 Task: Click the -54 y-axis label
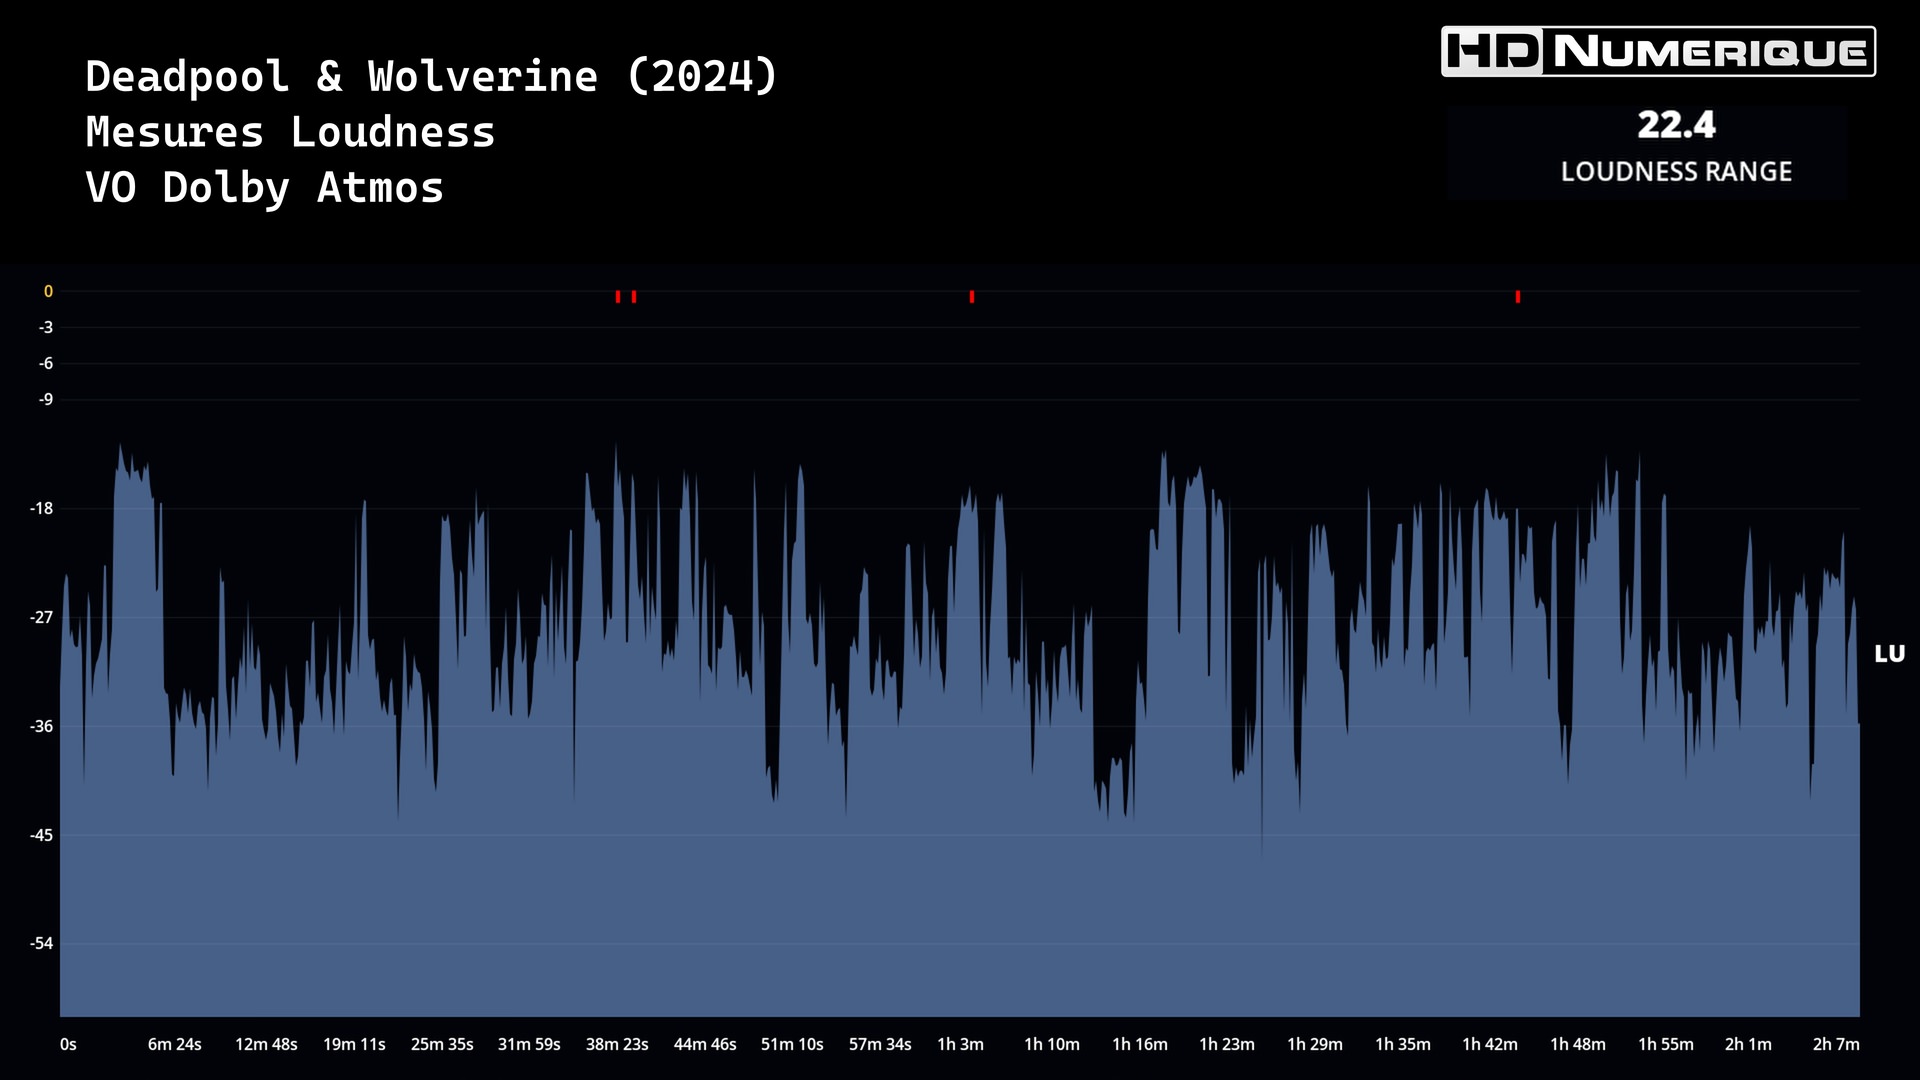point(41,943)
